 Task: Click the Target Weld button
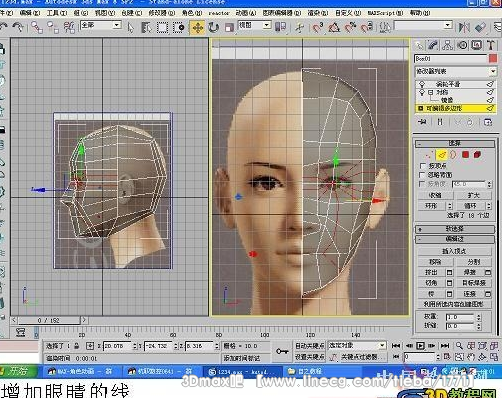pos(474,283)
